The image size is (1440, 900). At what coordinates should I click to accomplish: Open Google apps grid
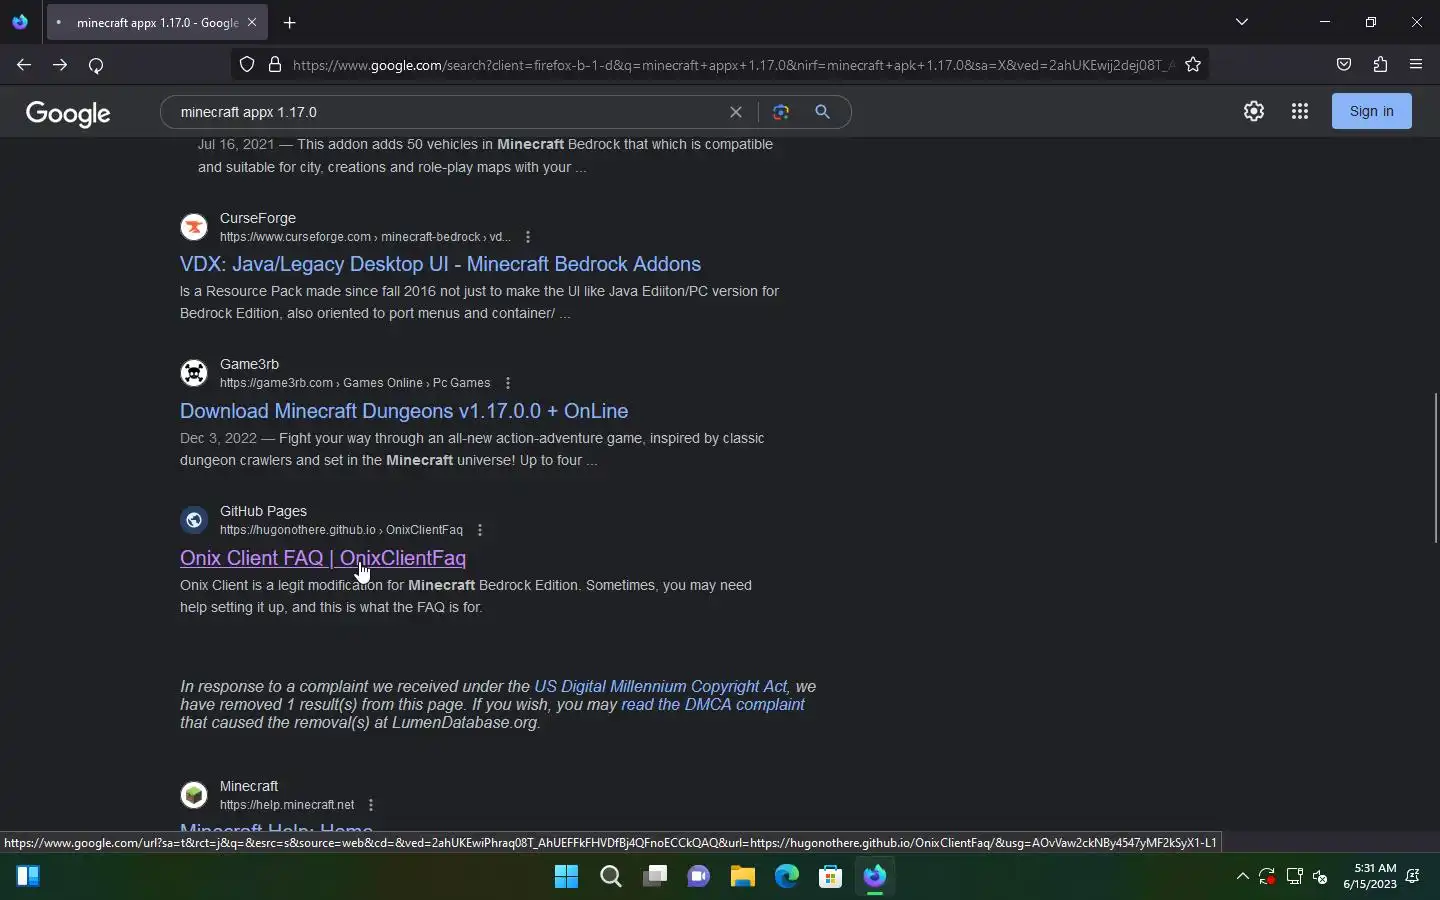[x=1300, y=111]
